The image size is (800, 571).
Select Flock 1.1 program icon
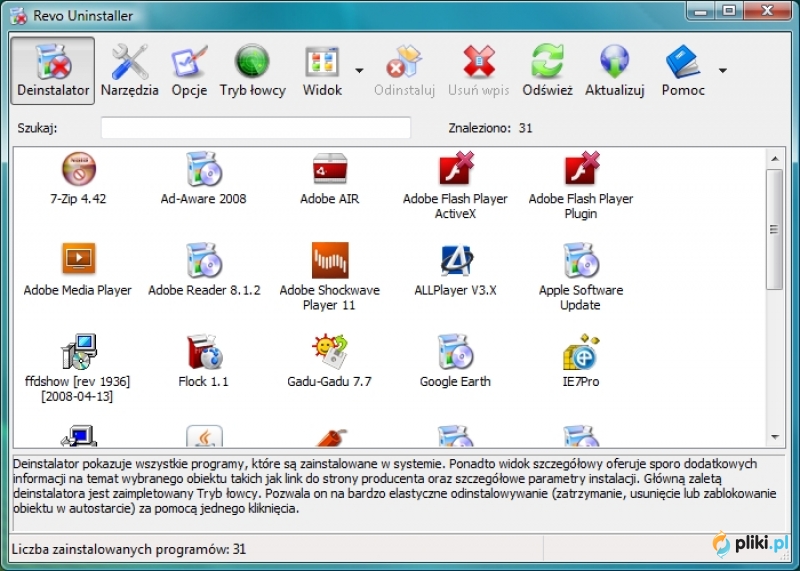tap(204, 352)
